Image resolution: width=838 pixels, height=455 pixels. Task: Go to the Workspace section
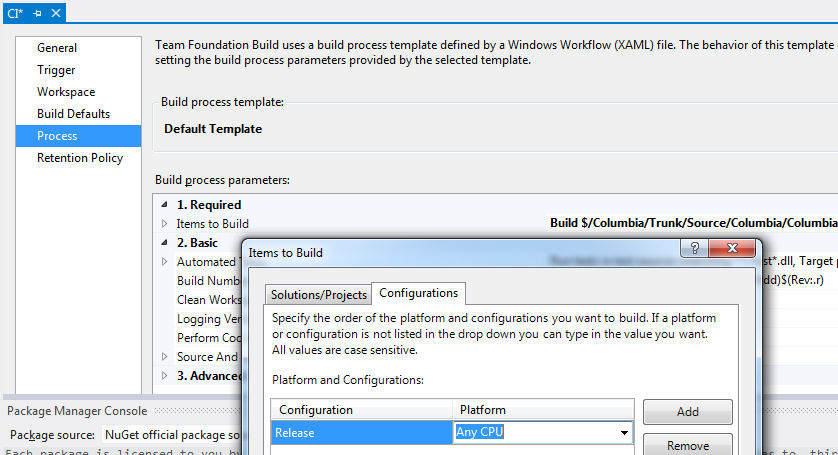pyautogui.click(x=66, y=92)
